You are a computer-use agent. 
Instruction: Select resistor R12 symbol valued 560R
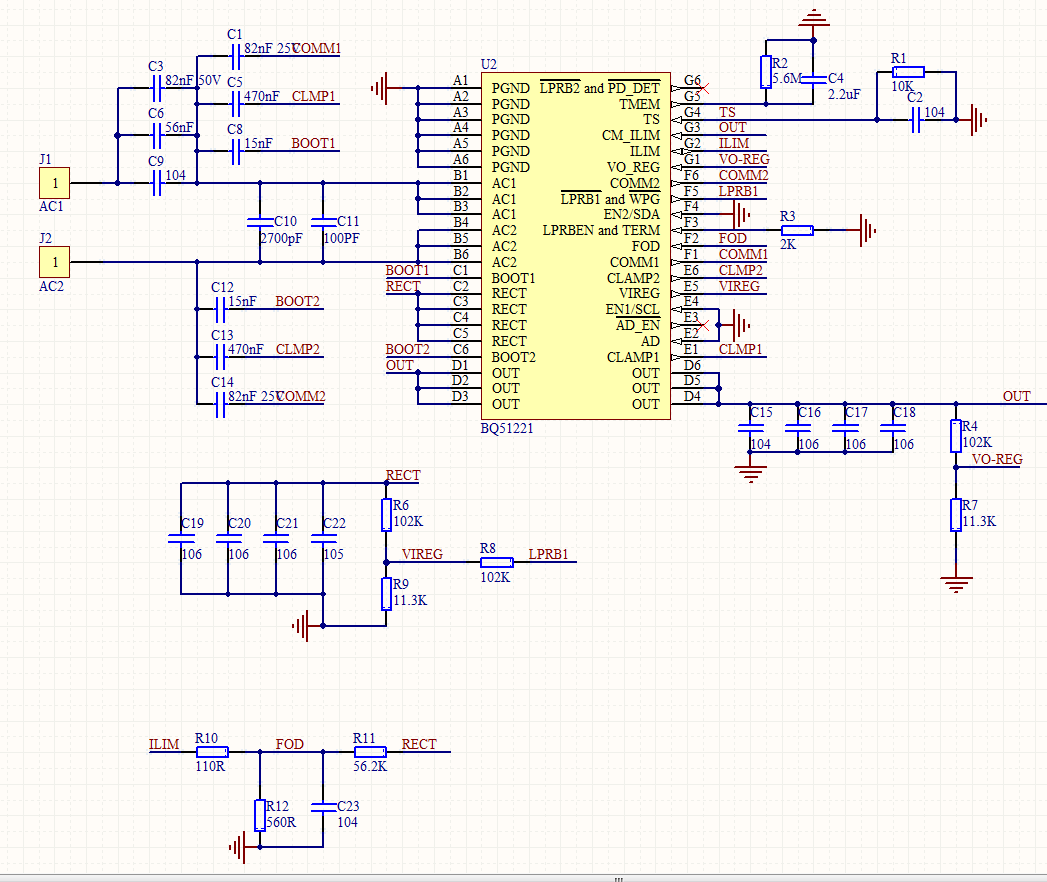(260, 815)
